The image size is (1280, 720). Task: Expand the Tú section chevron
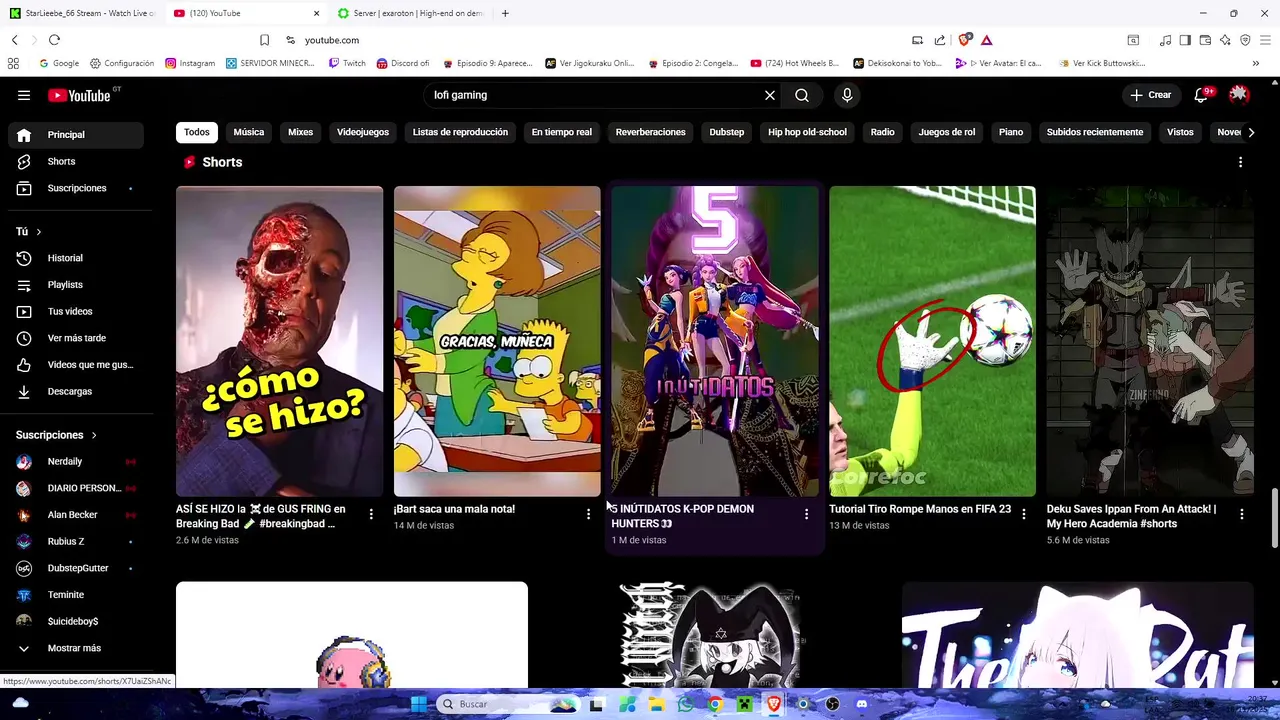pos(38,232)
